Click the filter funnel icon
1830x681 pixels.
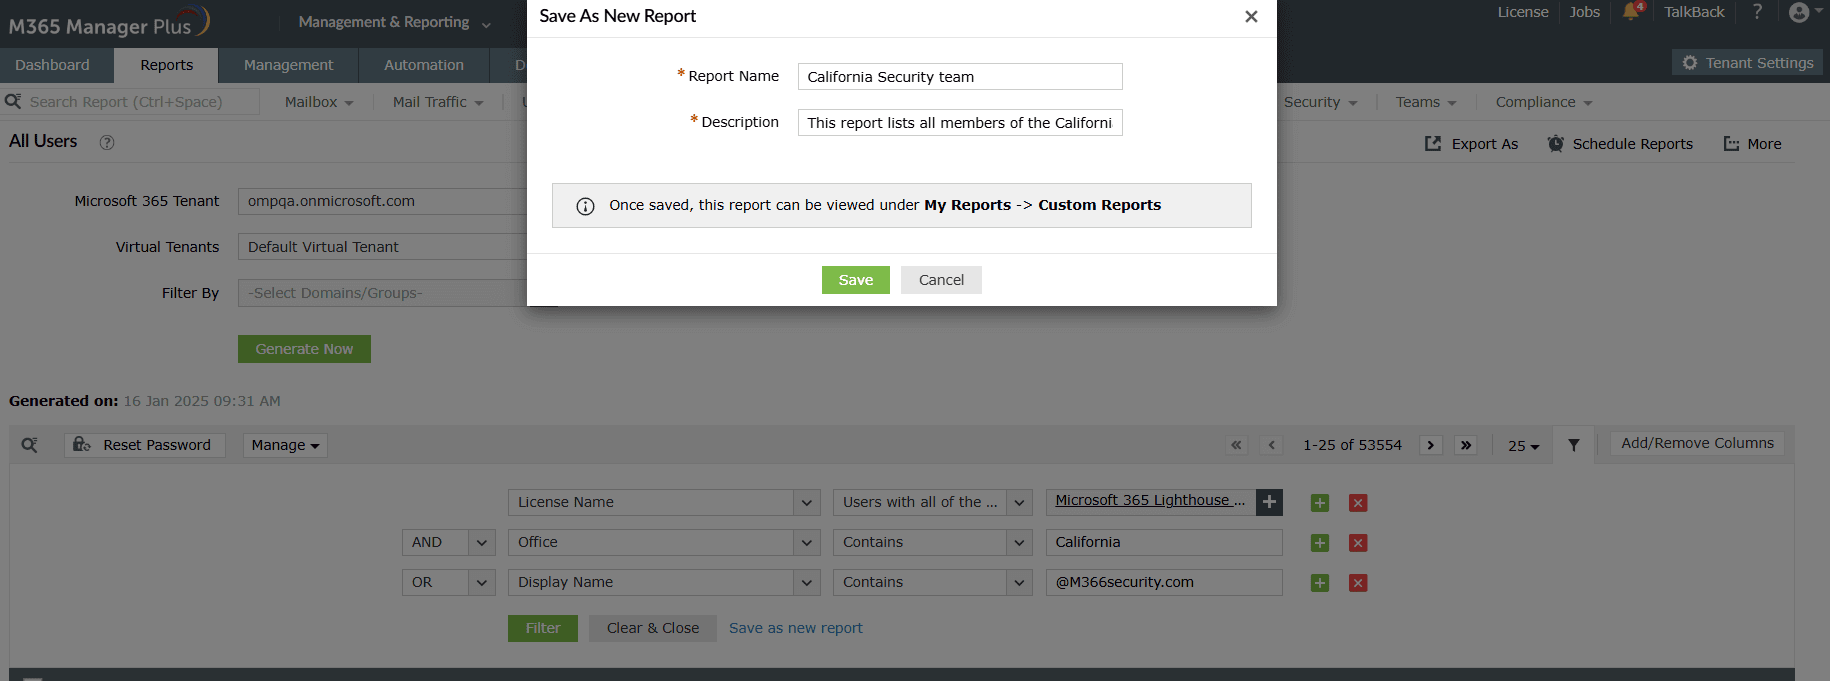click(x=1573, y=445)
